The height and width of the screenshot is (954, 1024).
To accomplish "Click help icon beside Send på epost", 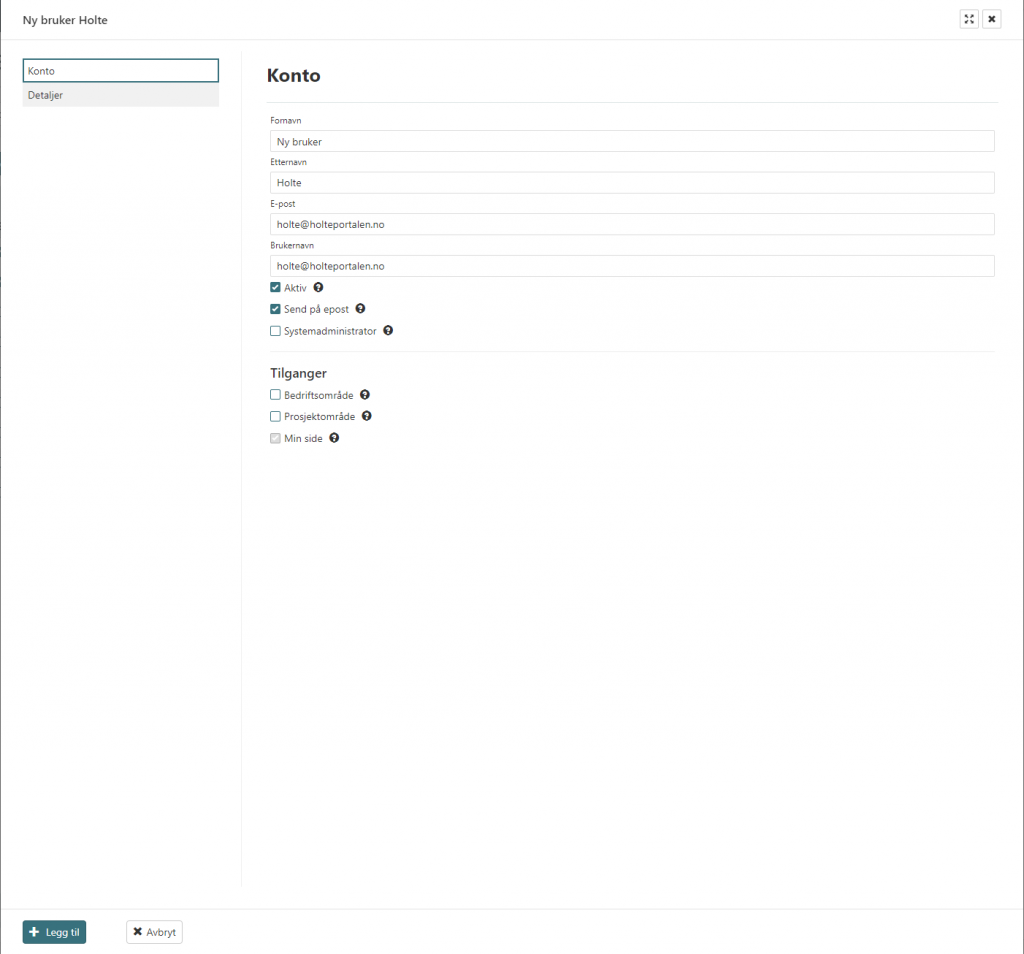I will [360, 309].
